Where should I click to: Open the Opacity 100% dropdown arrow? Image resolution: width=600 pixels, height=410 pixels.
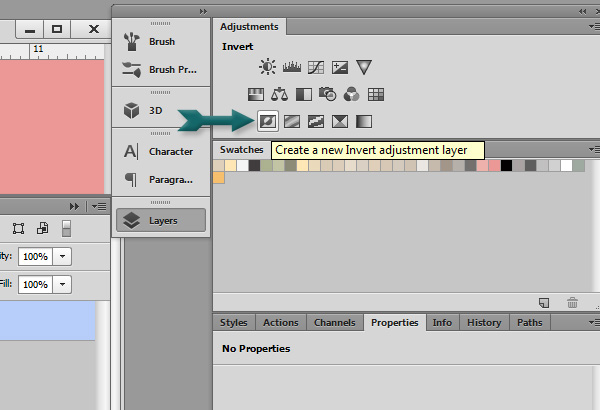point(62,256)
